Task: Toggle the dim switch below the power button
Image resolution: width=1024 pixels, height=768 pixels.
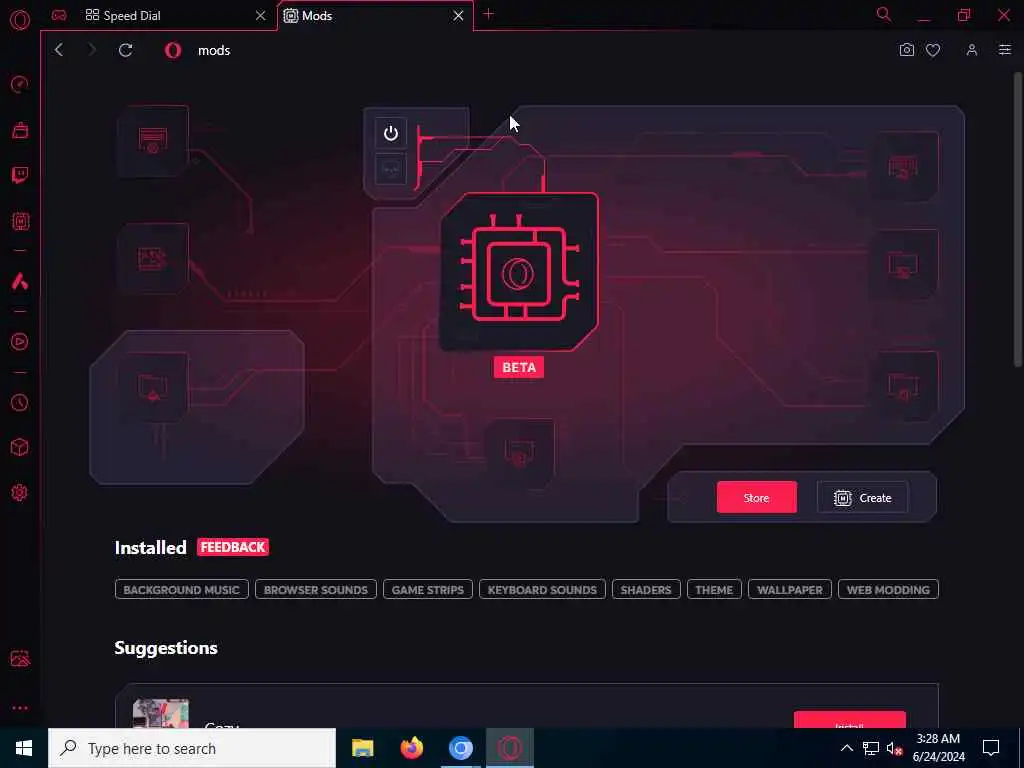Action: [391, 170]
